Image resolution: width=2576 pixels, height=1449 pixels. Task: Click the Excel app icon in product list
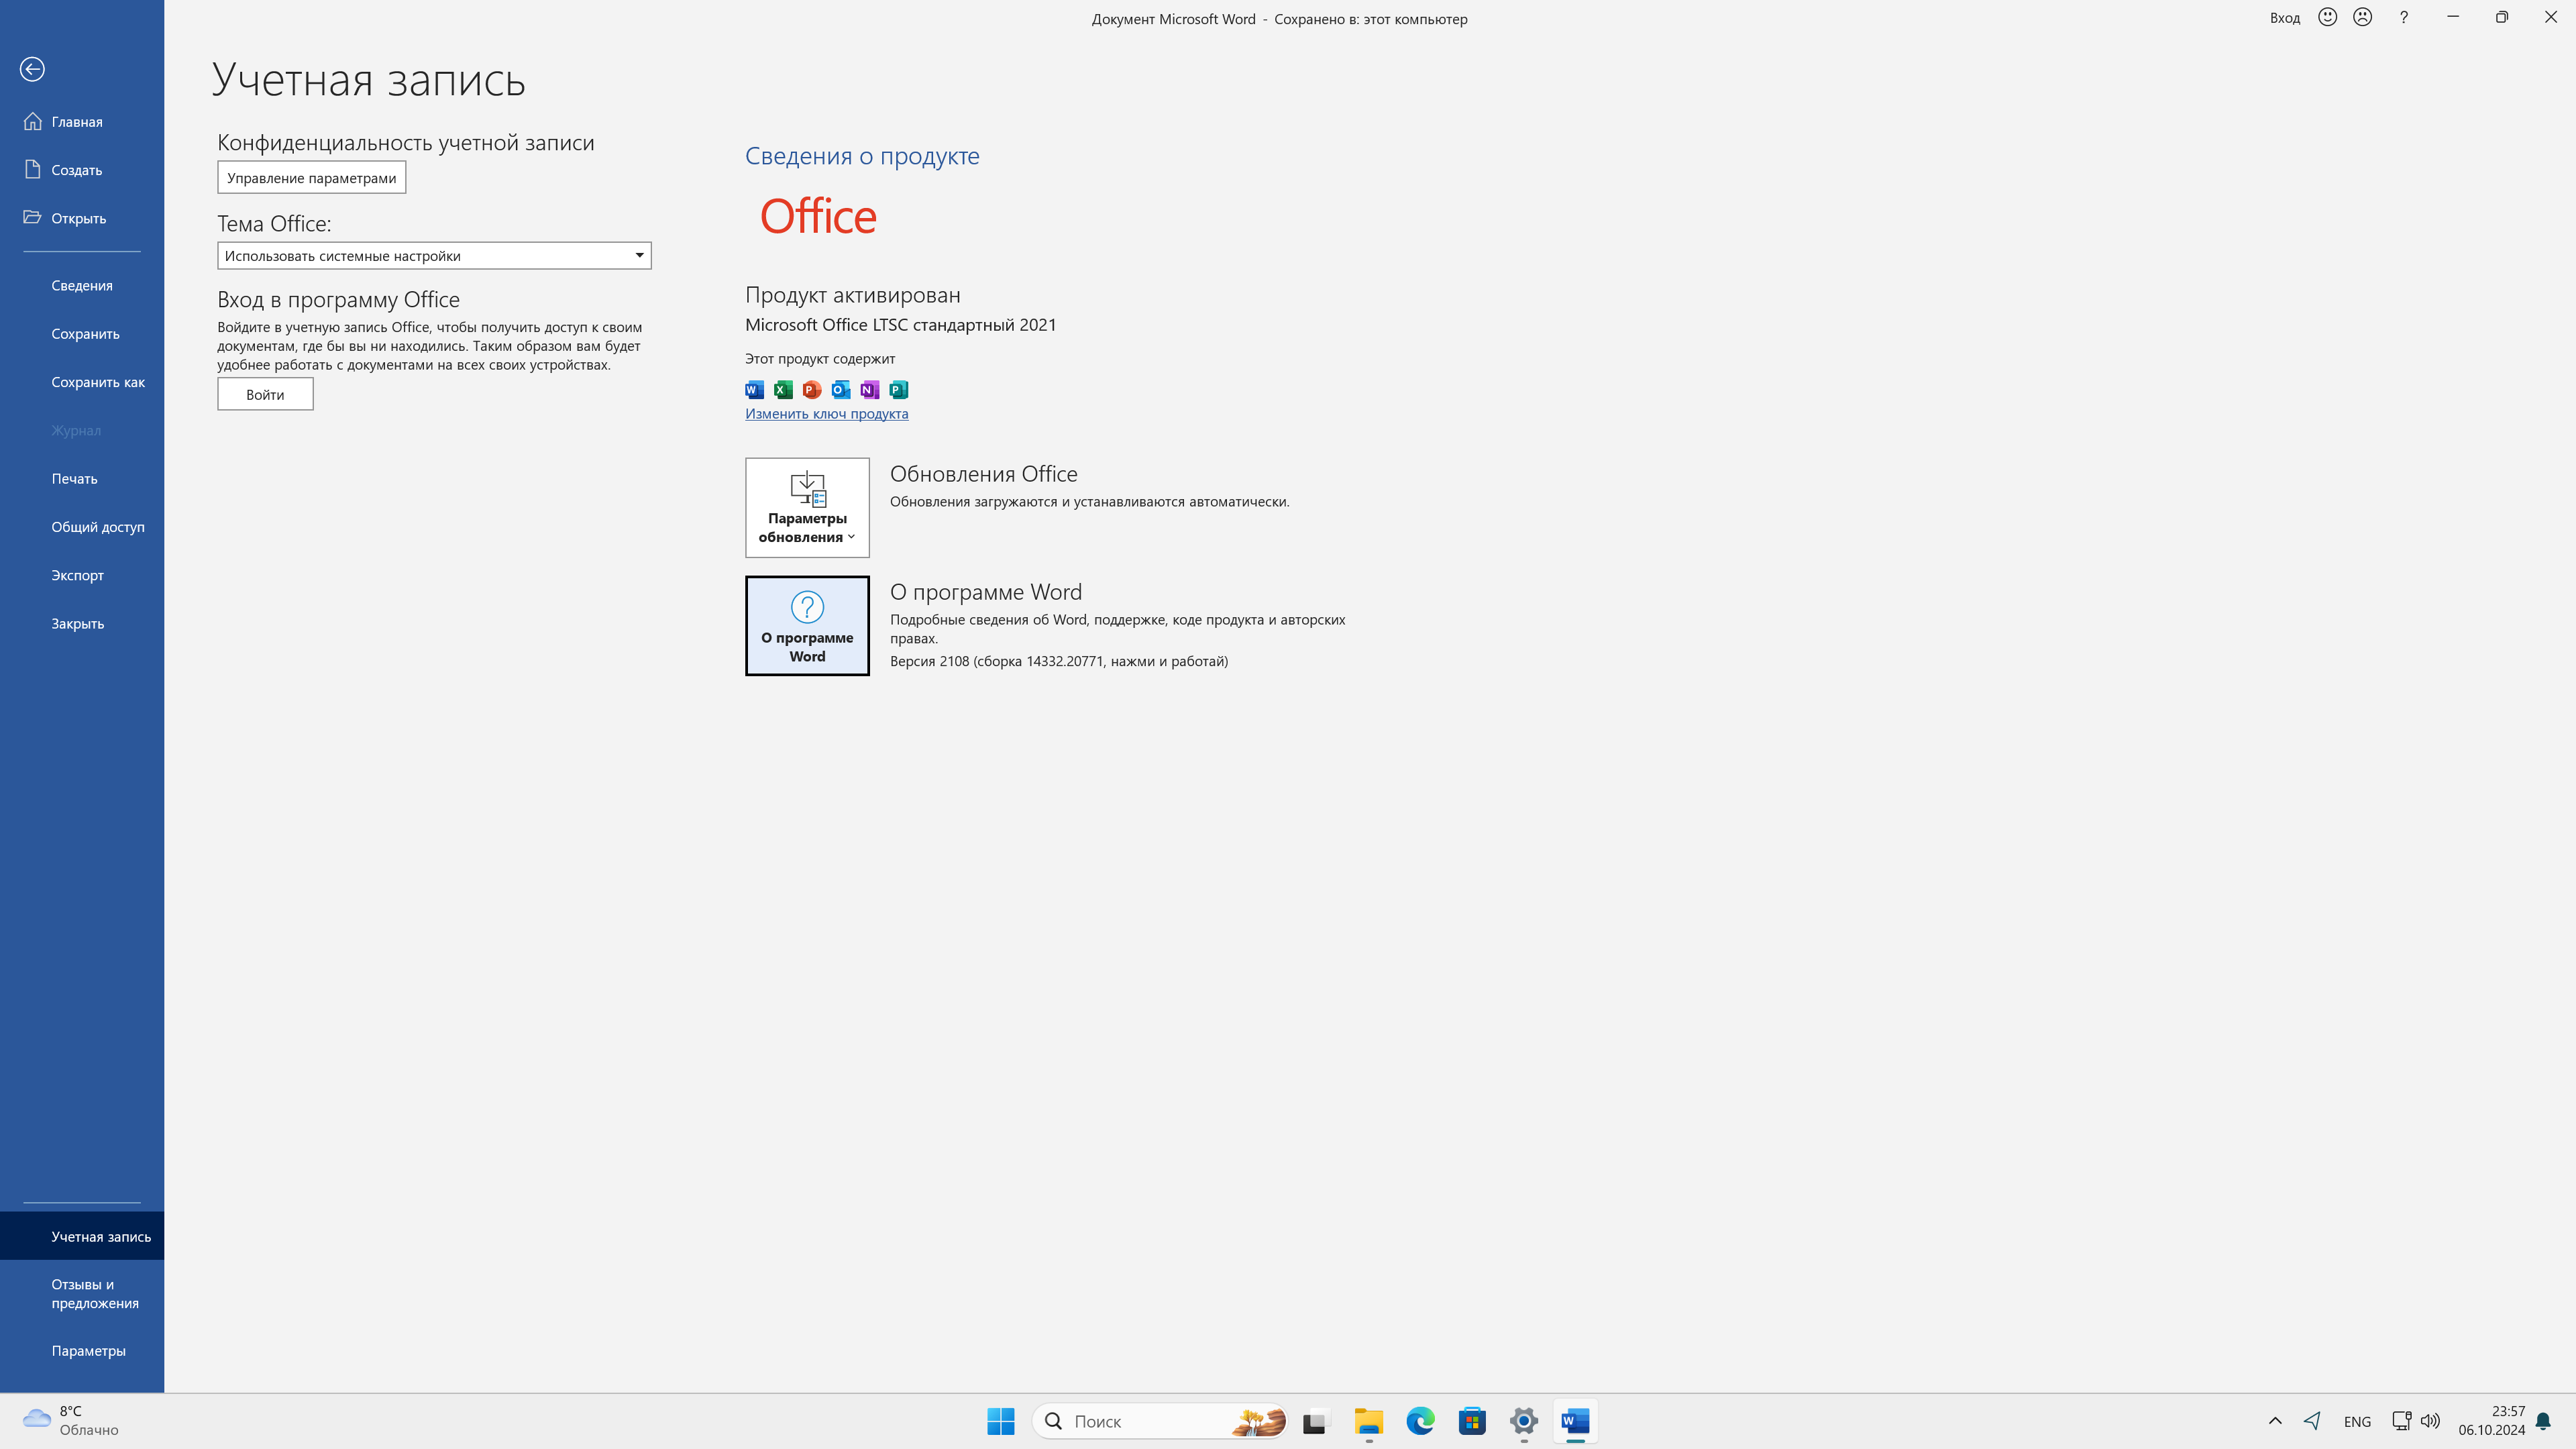click(783, 390)
